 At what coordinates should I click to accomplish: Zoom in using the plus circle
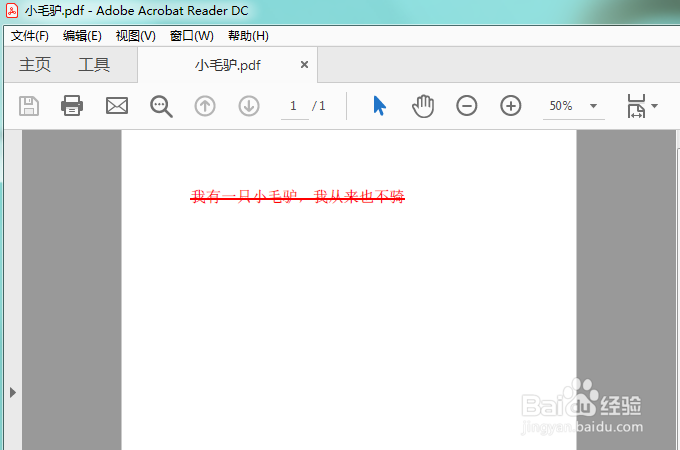pos(511,106)
